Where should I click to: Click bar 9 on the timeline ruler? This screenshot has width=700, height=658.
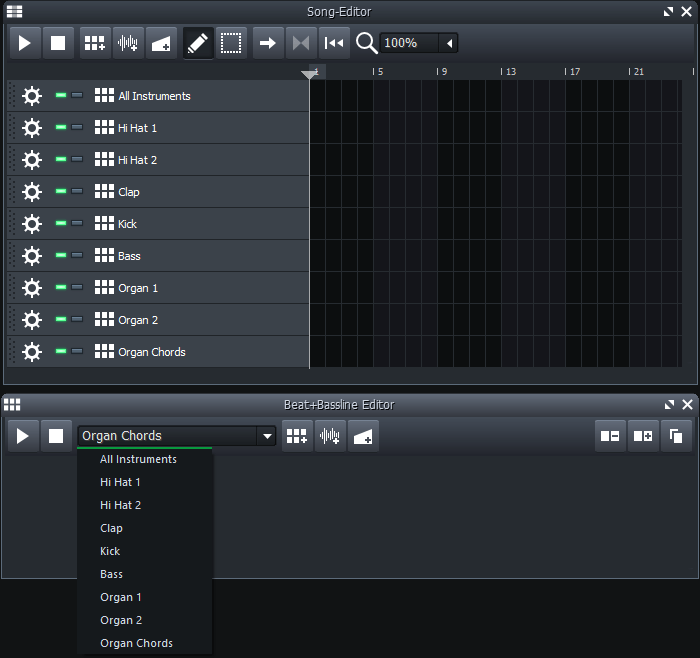tap(444, 72)
